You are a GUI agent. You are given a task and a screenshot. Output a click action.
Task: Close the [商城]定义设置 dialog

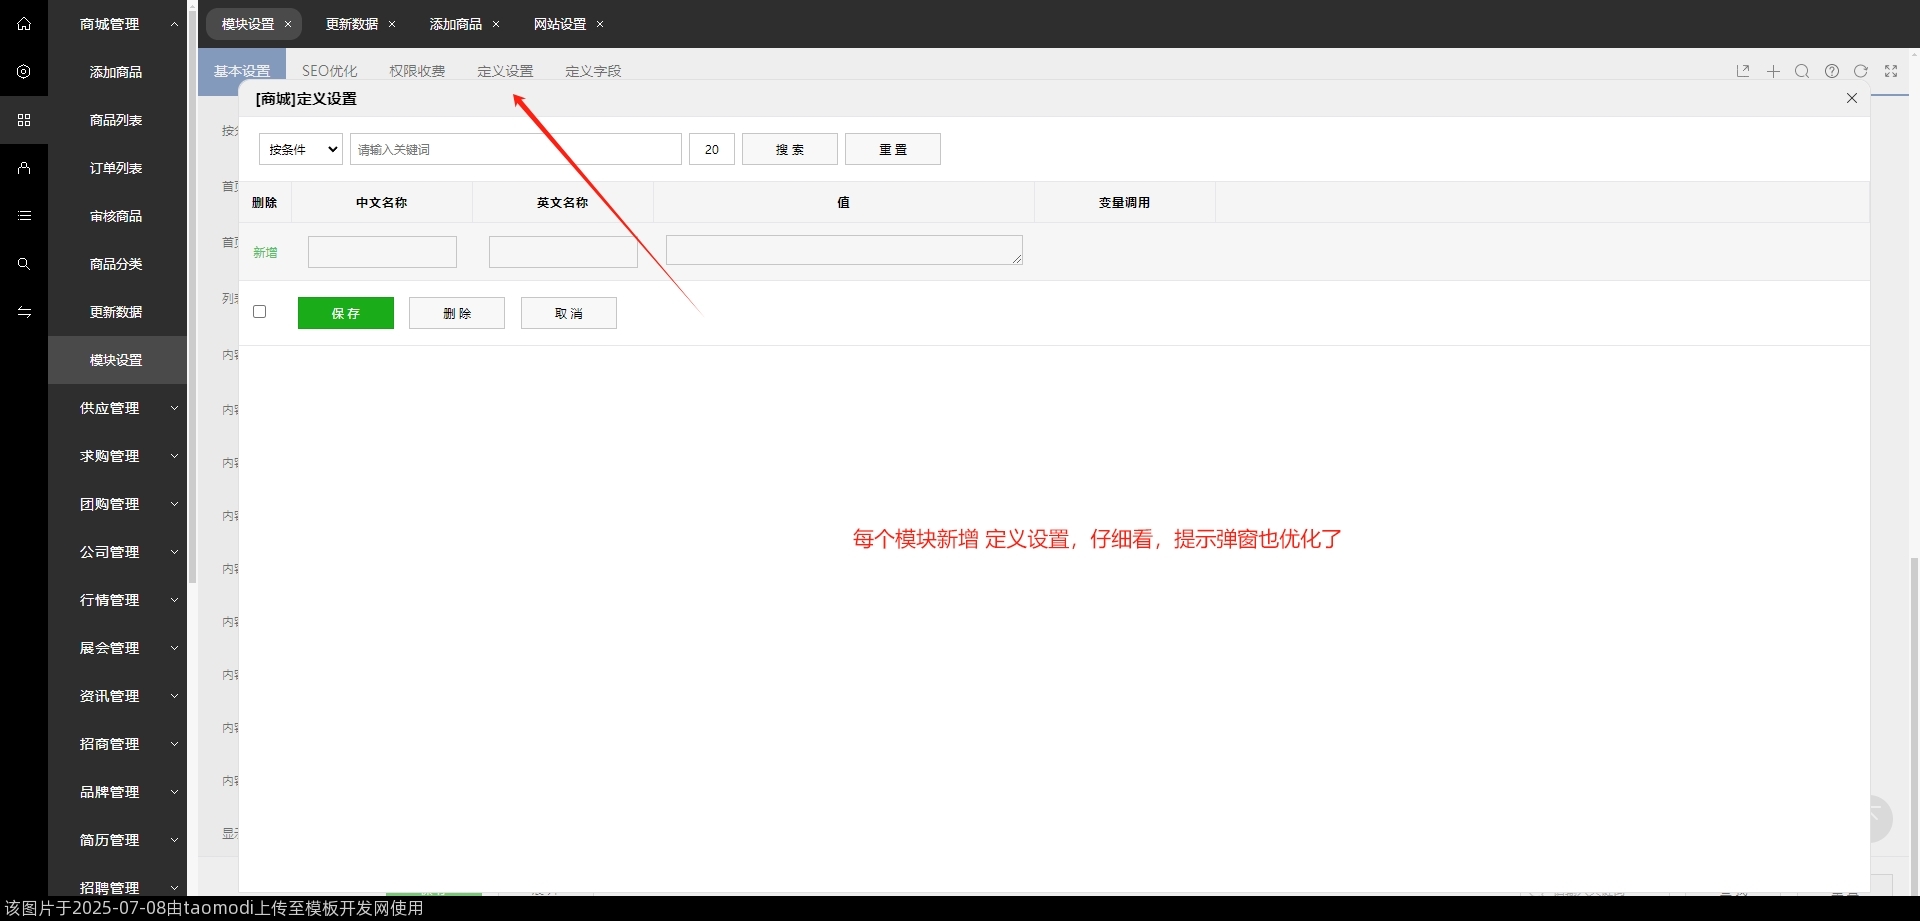(x=1852, y=98)
